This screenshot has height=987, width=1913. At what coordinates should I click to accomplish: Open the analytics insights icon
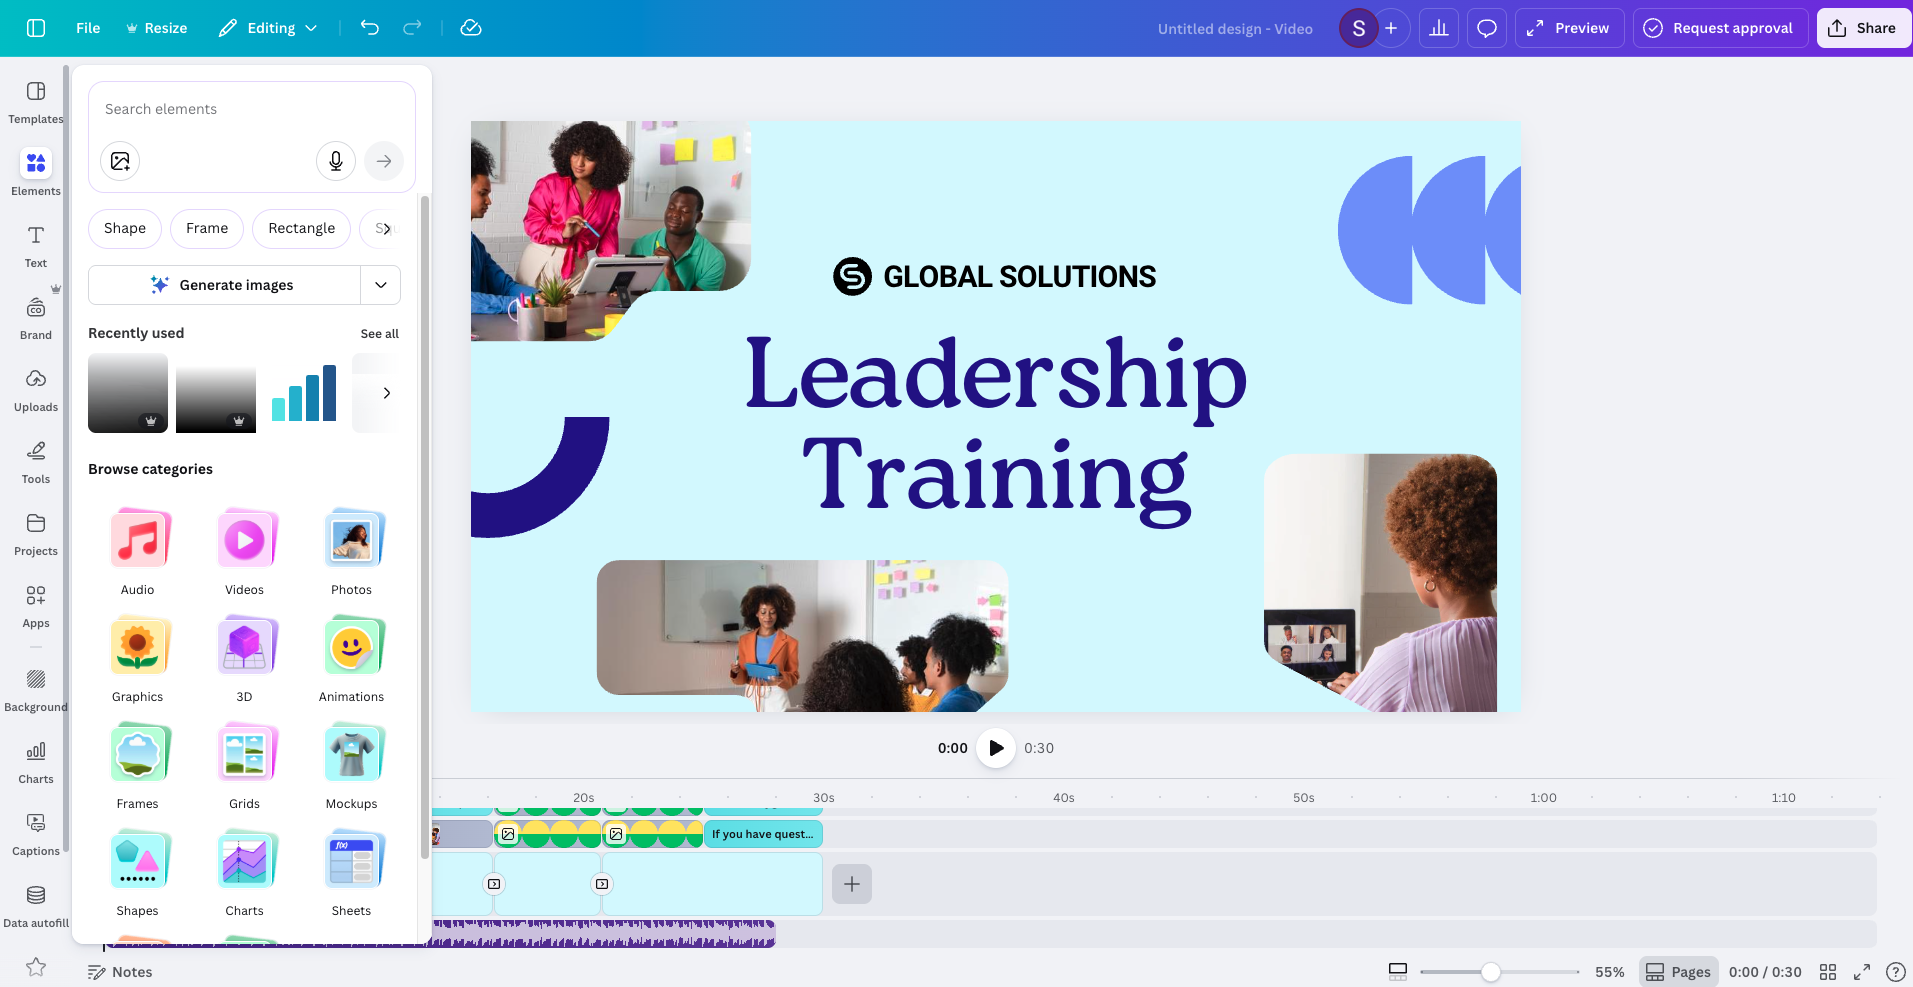(1439, 28)
